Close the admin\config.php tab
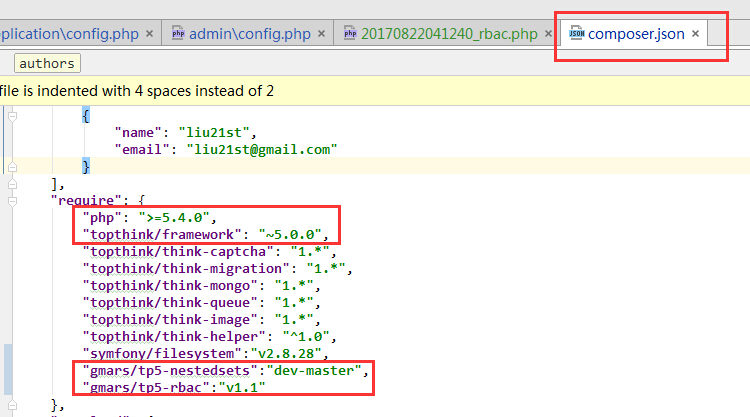750x417 pixels. coord(321,34)
